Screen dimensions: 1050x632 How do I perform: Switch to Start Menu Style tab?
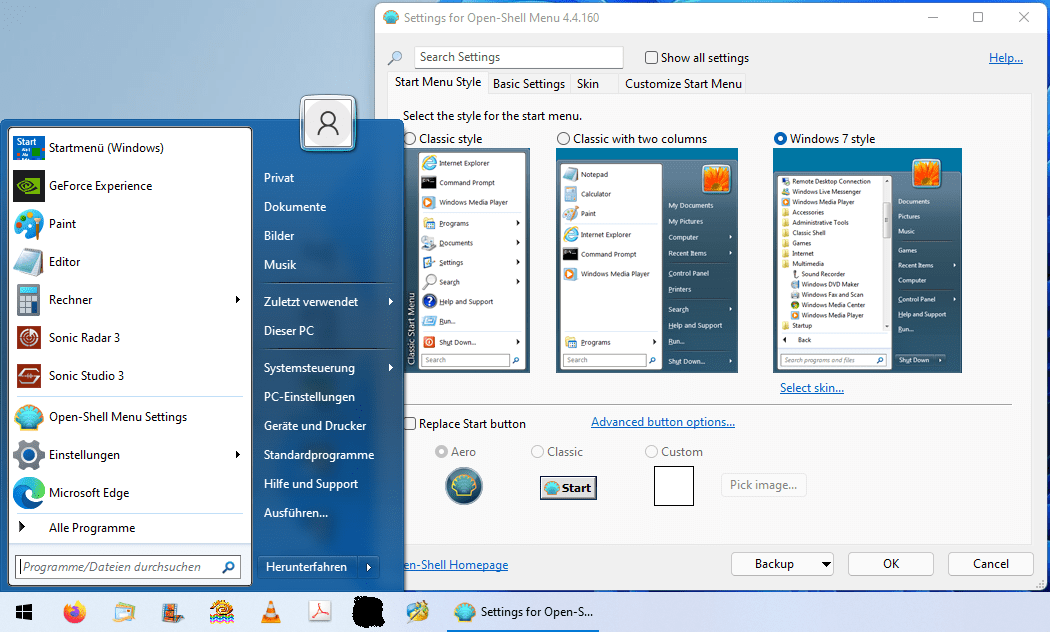point(438,82)
